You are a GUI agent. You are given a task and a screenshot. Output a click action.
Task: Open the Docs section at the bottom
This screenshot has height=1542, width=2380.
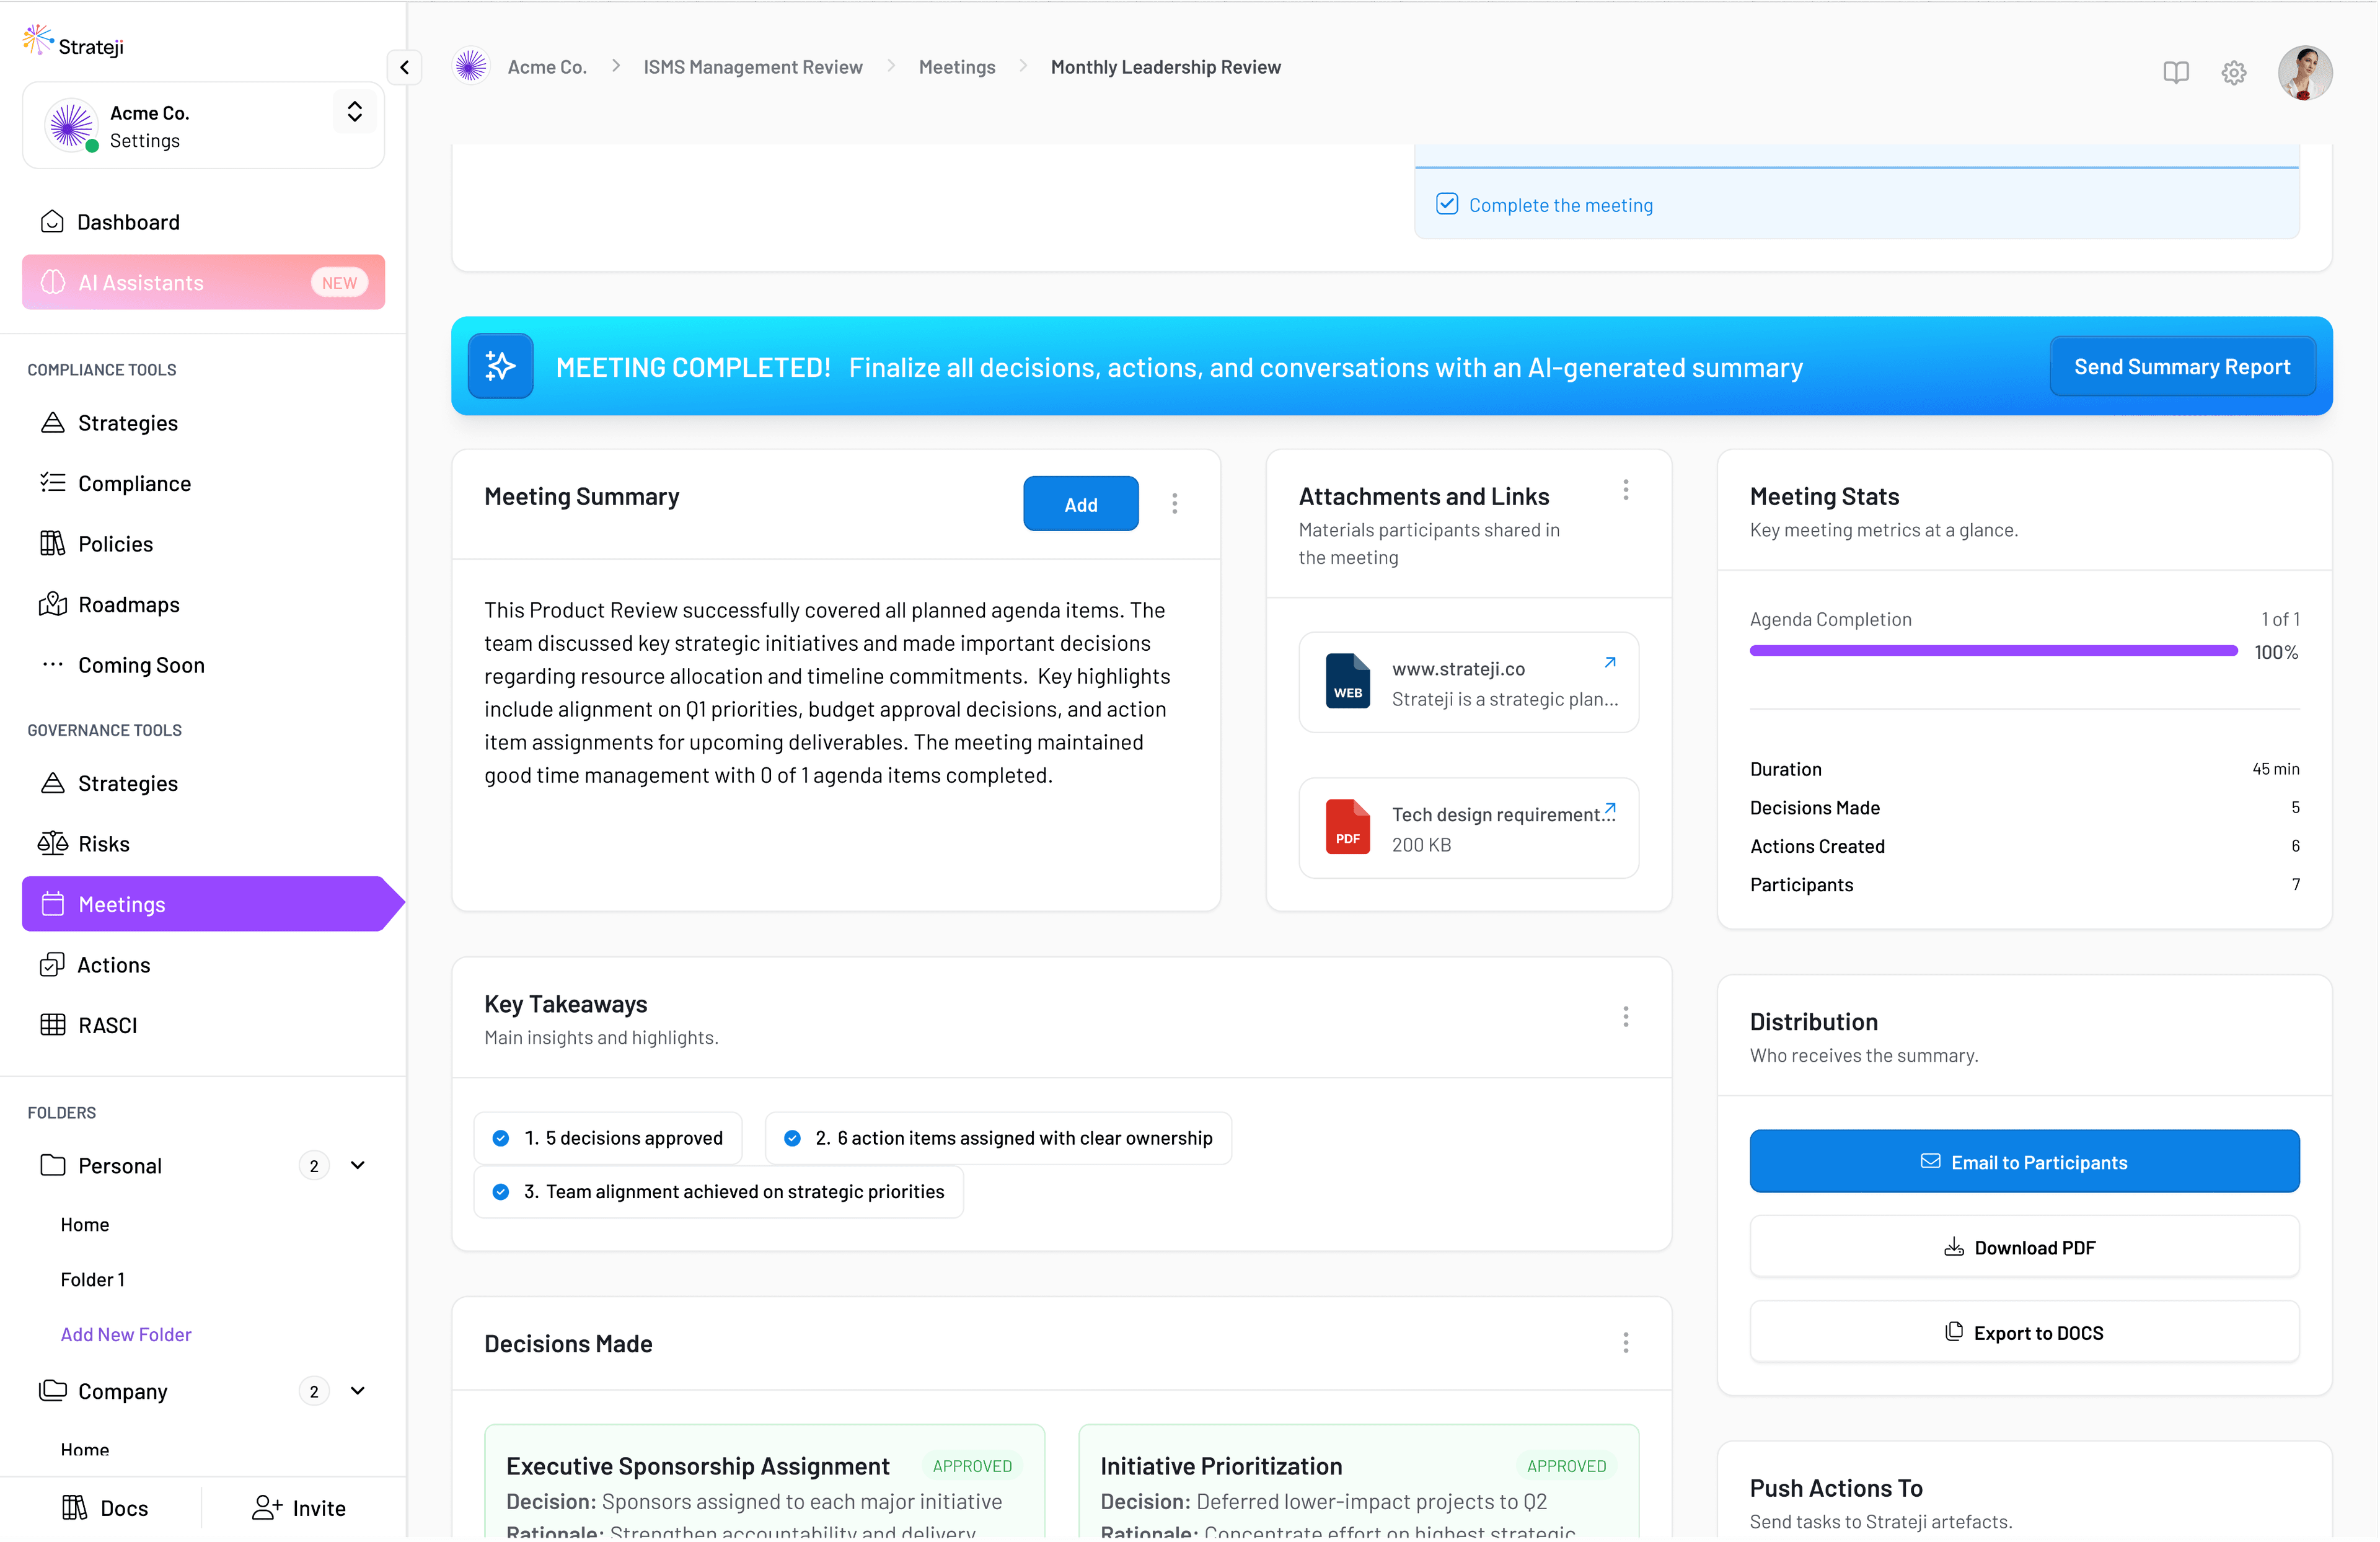[x=125, y=1508]
